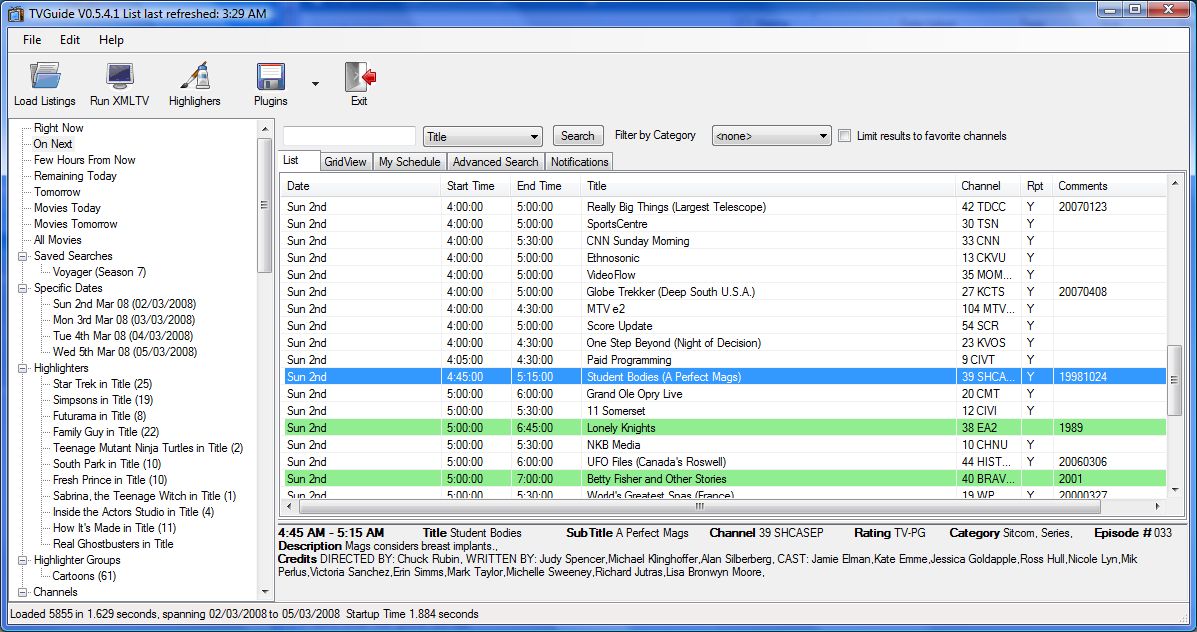This screenshot has height=632, width=1197.
Task: Click listings scroll right arrow
Action: 1158,506
